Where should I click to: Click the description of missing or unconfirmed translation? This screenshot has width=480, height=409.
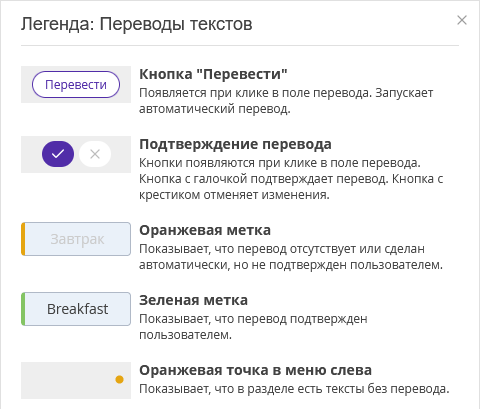tap(291, 257)
